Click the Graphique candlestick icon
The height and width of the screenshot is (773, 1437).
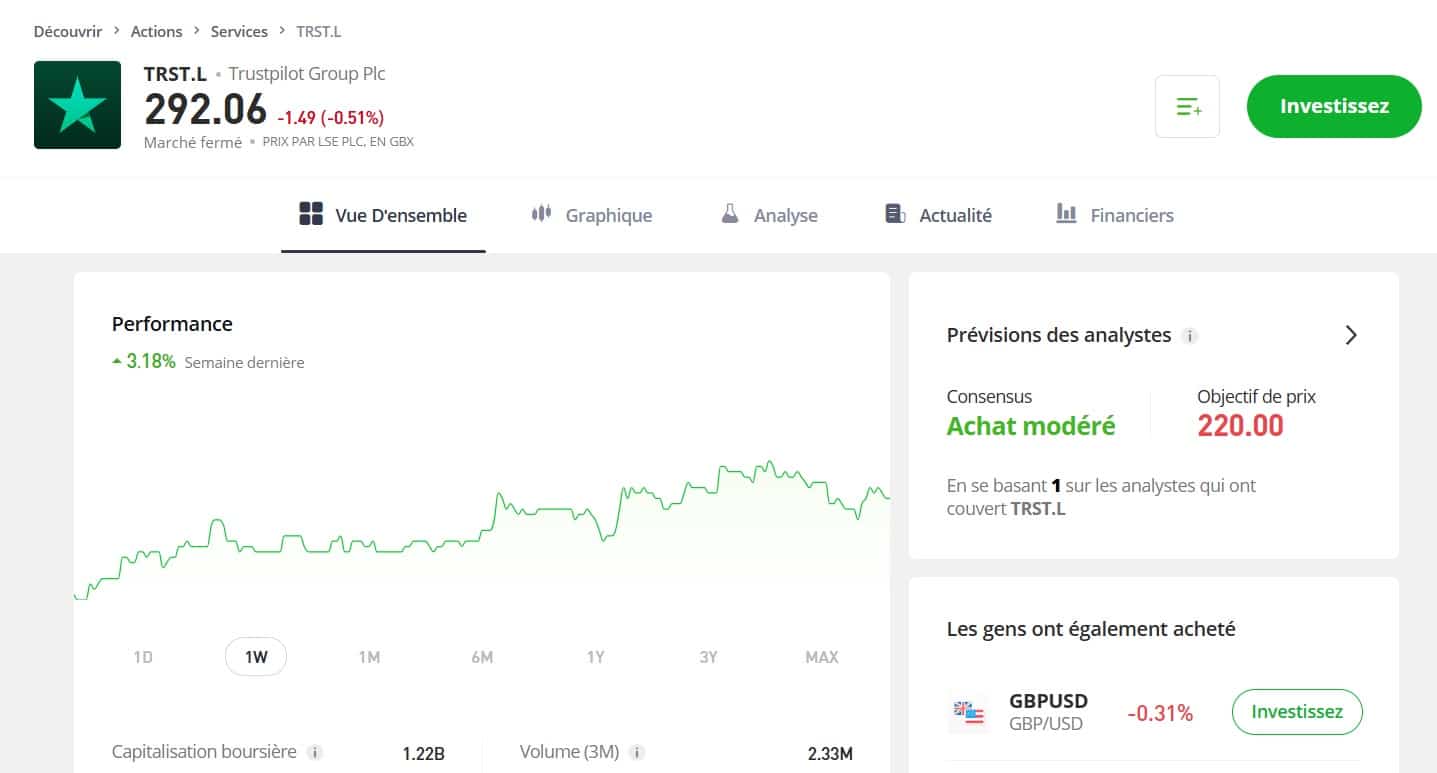coord(541,213)
